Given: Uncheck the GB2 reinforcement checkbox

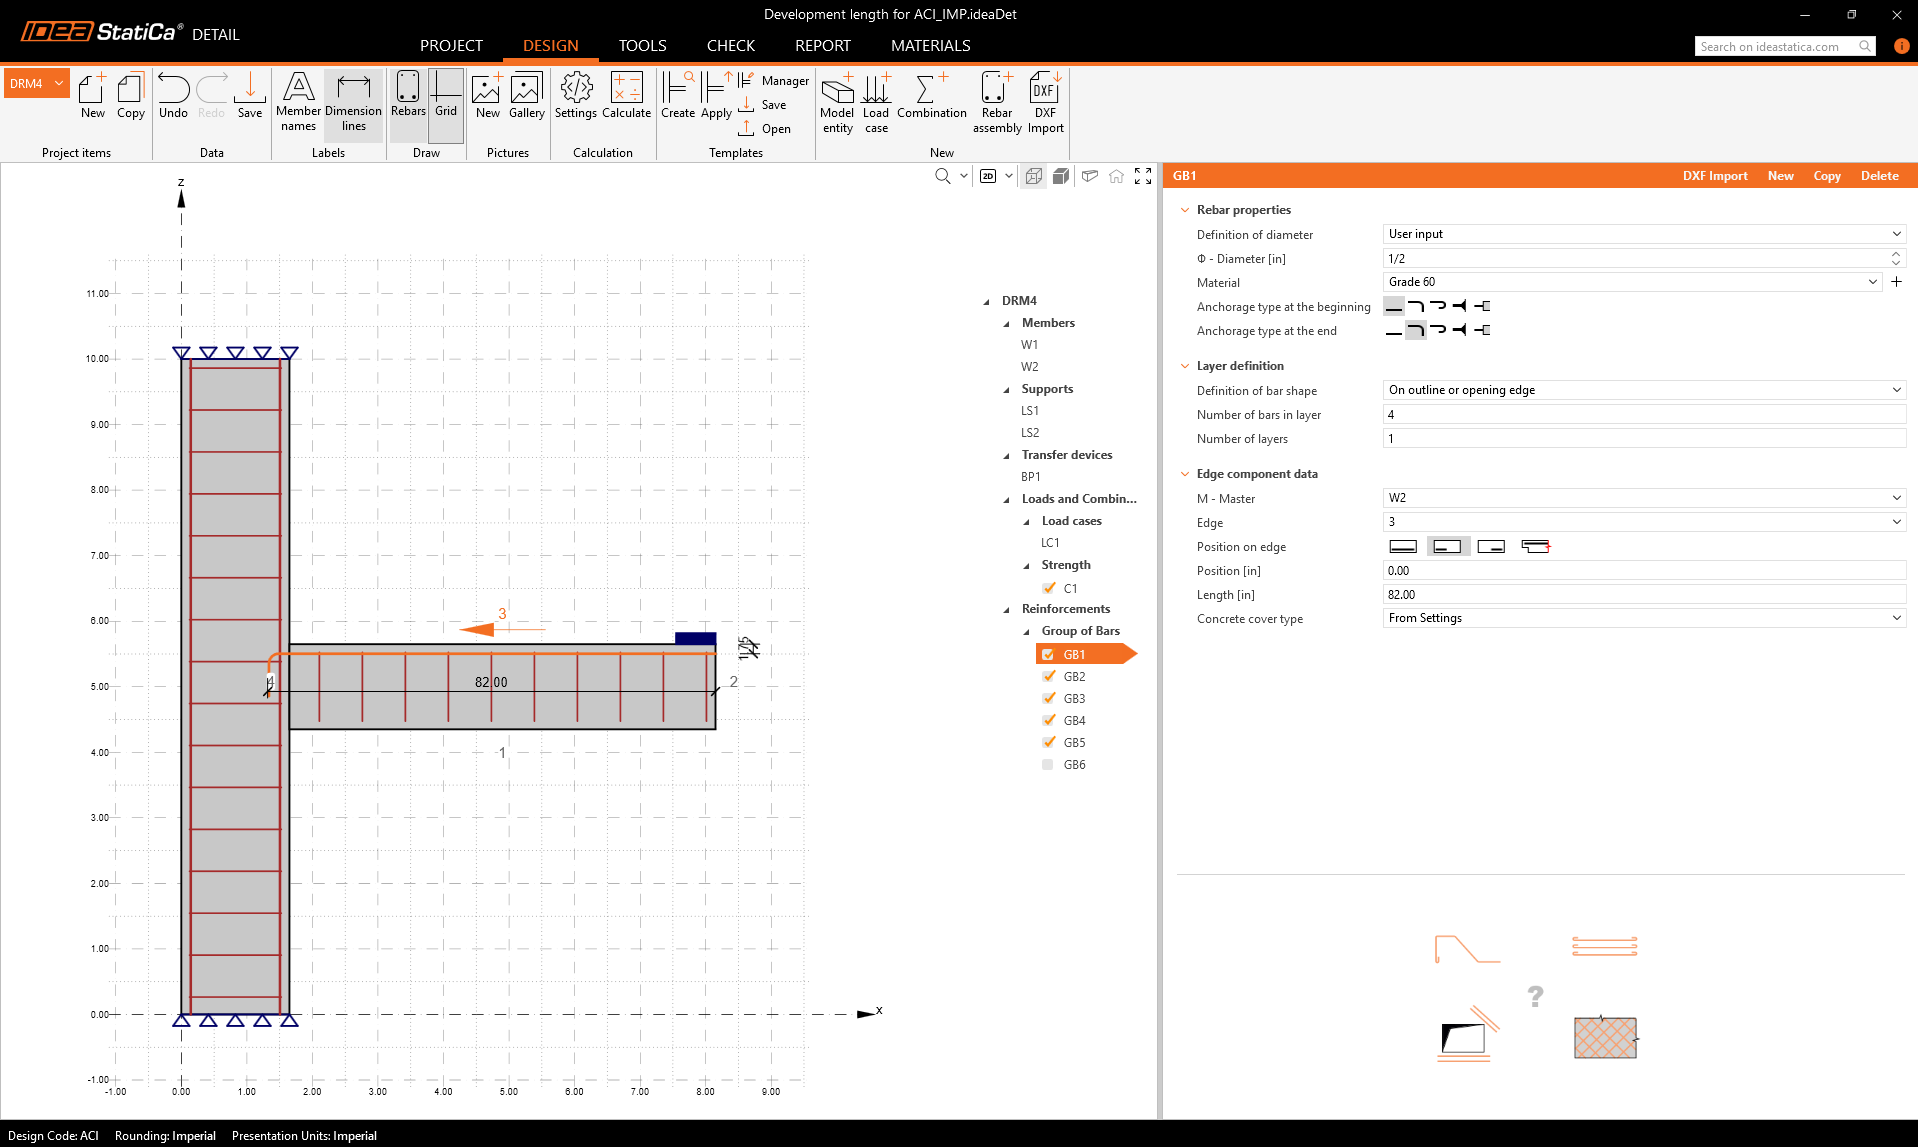Looking at the screenshot, I should [1048, 677].
